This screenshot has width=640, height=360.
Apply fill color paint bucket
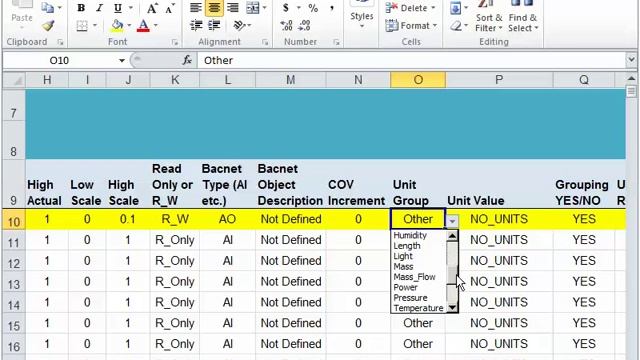(117, 26)
